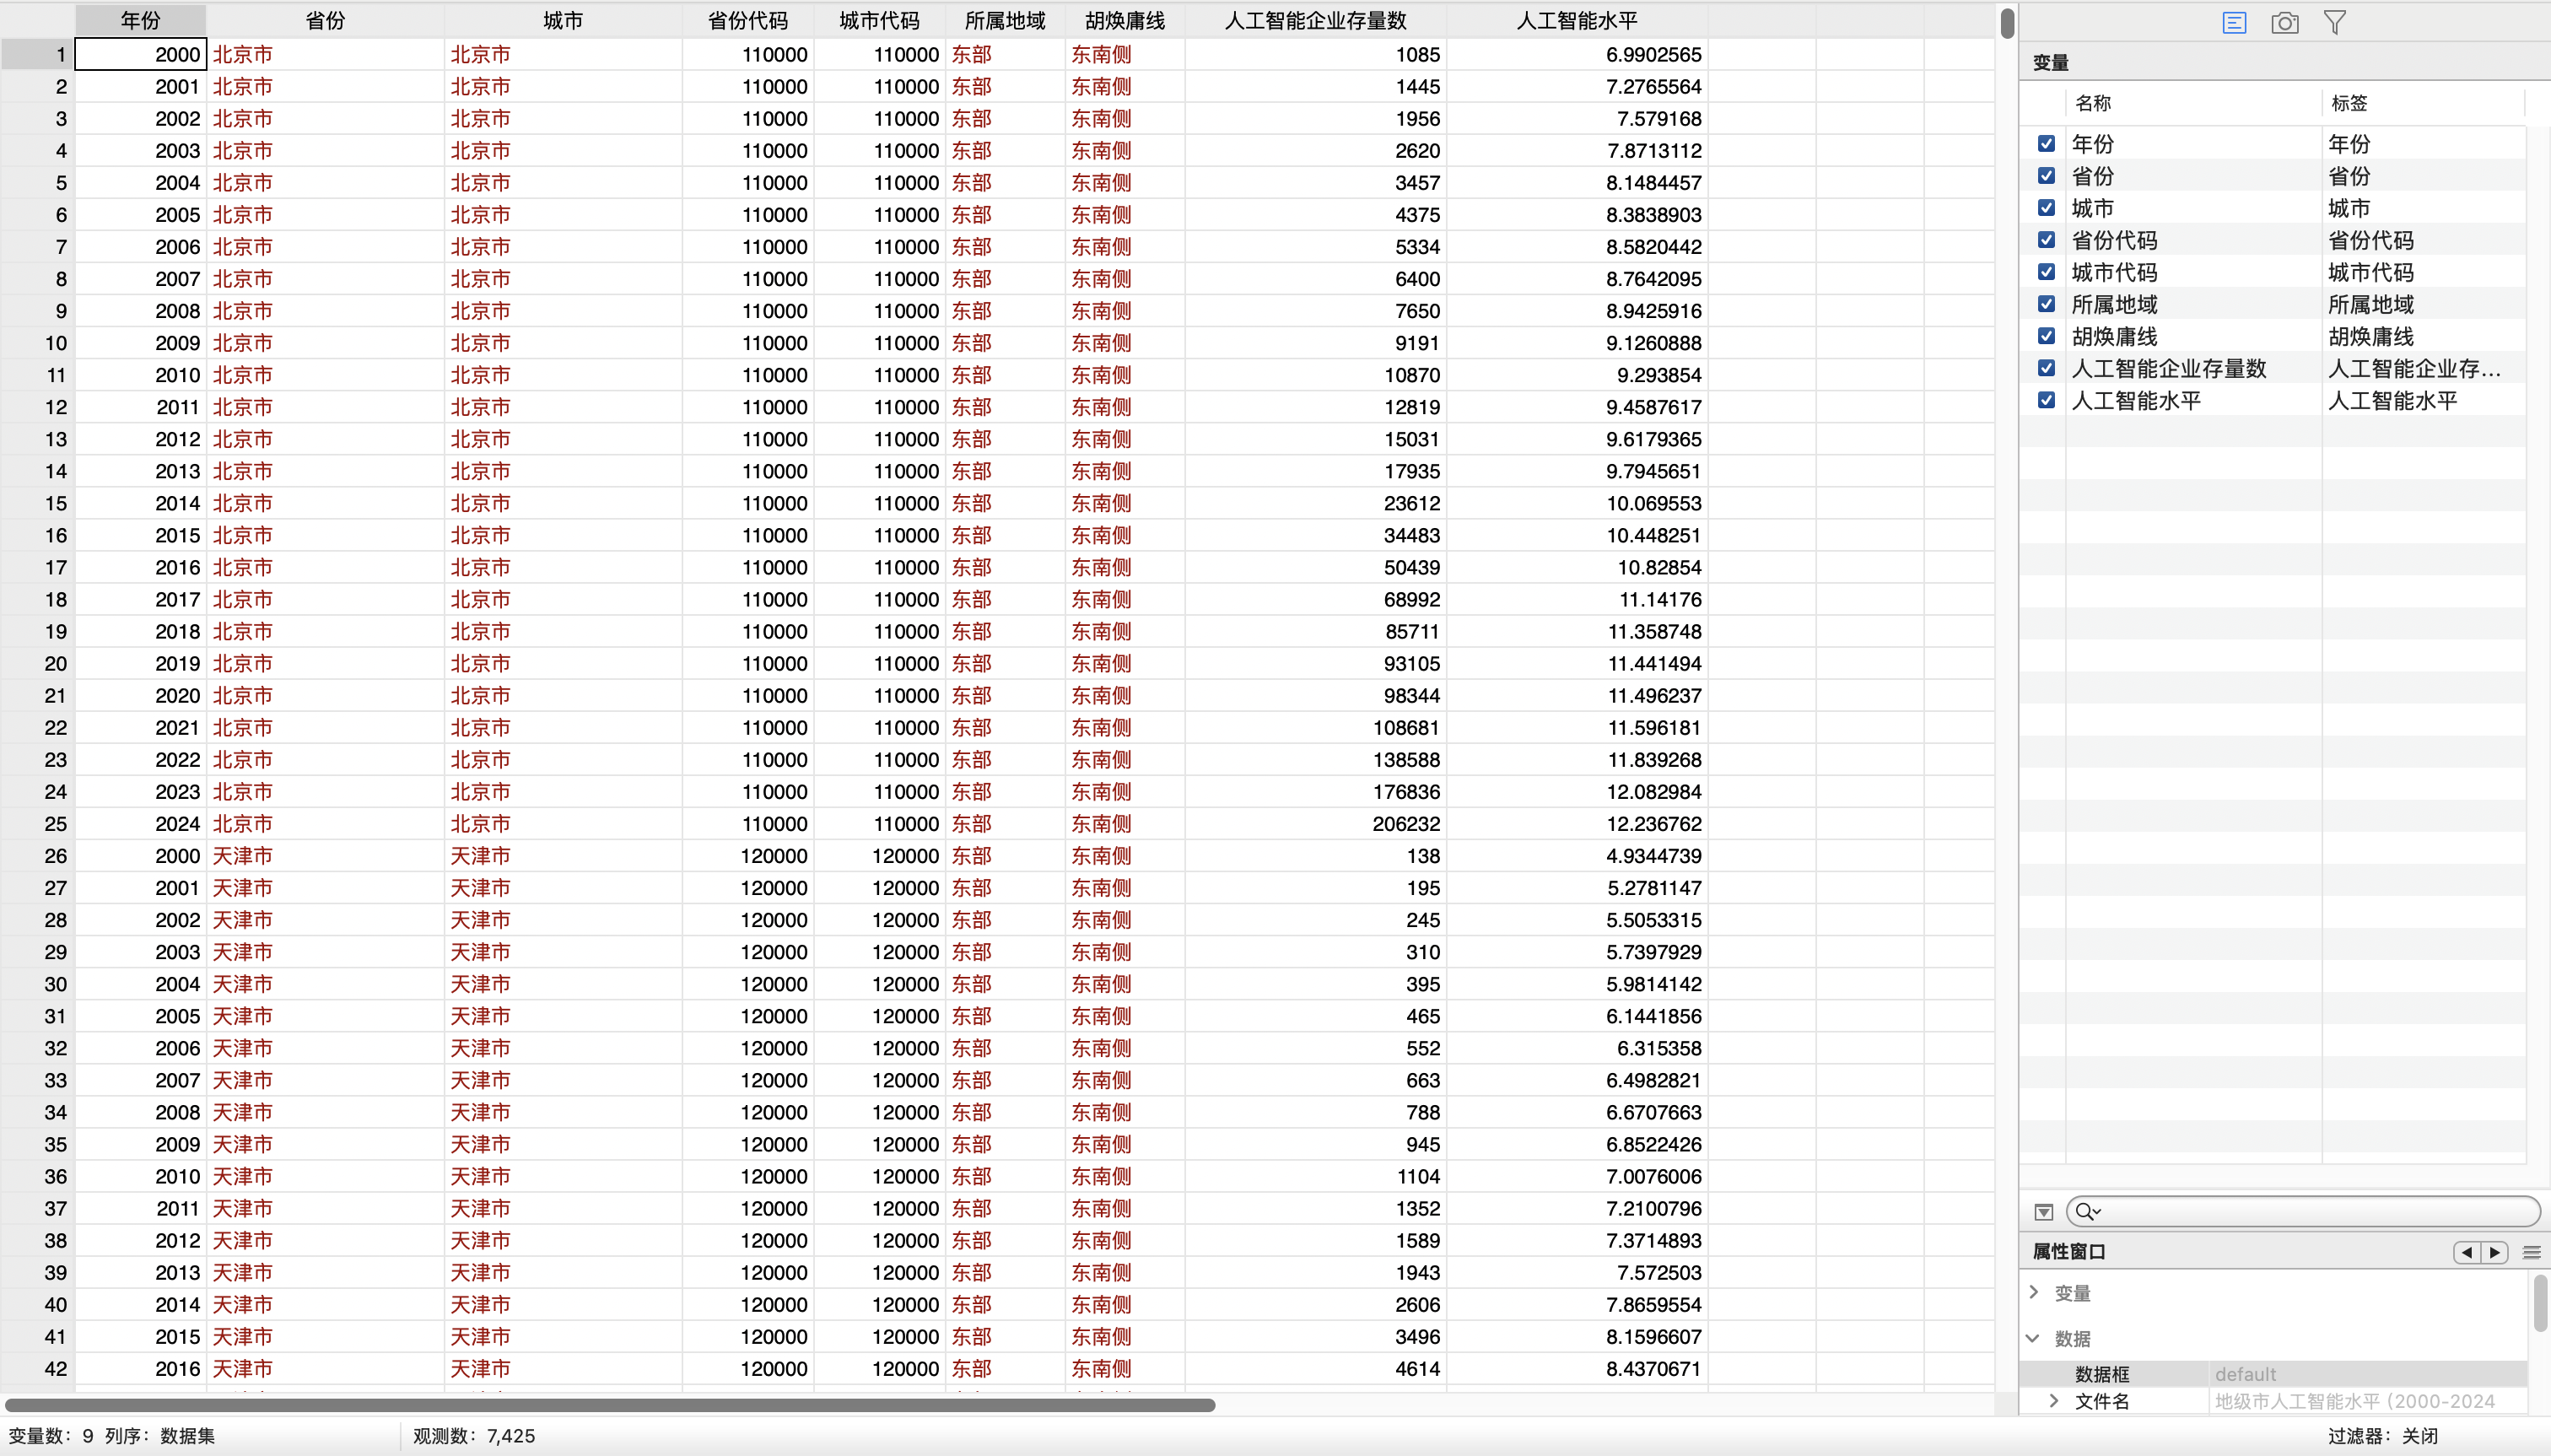Click the previous arrow in 属性窗口
Viewport: 2551px width, 1456px height.
[x=2467, y=1252]
